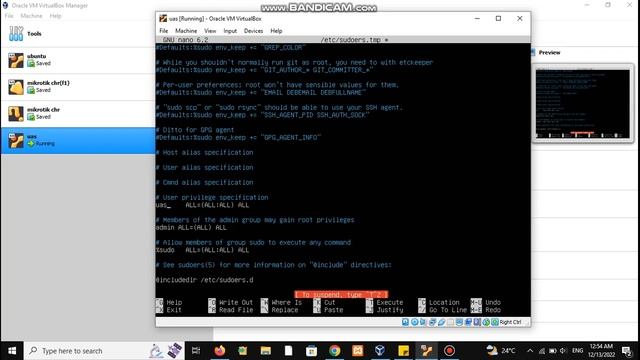Open Task View from the taskbar
The image size is (640, 360).
[196, 351]
